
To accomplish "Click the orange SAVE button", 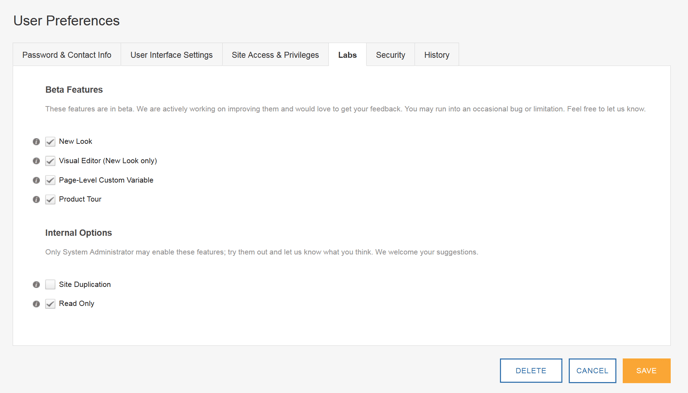I will coord(646,371).
